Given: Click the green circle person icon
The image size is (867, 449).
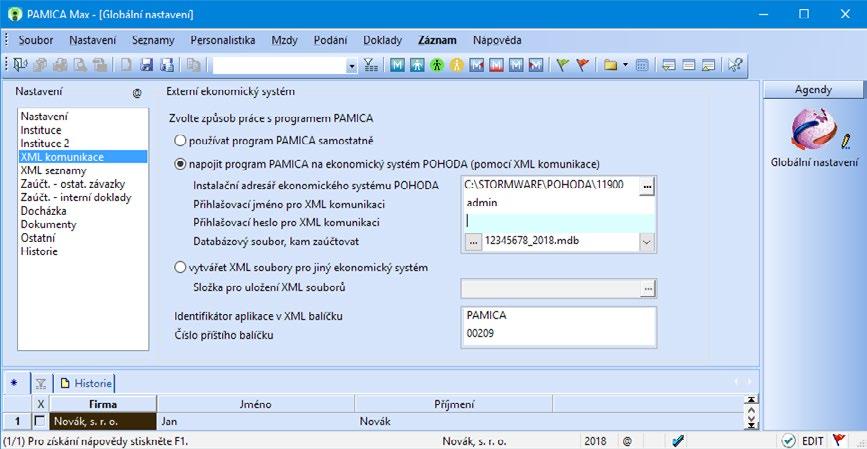Looking at the screenshot, I should 437,65.
